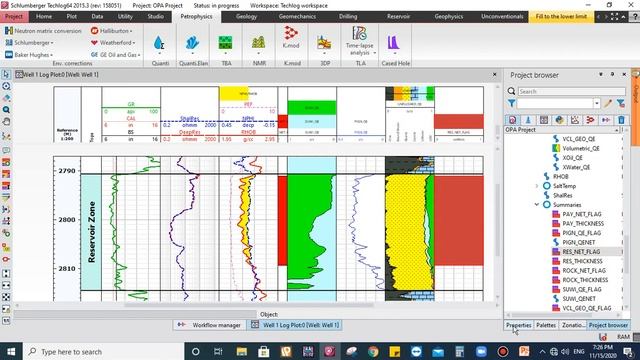640x360 pixels.
Task: Click the first pink document icon in browser toolbar
Action: coord(512,120)
